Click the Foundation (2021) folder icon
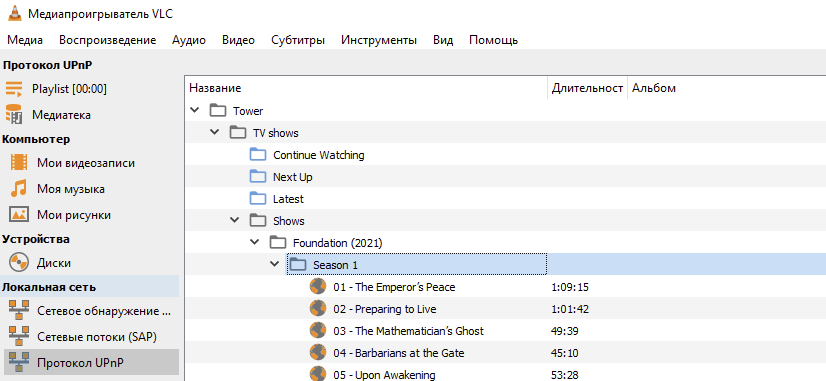Image resolution: width=826 pixels, height=381 pixels. point(278,243)
